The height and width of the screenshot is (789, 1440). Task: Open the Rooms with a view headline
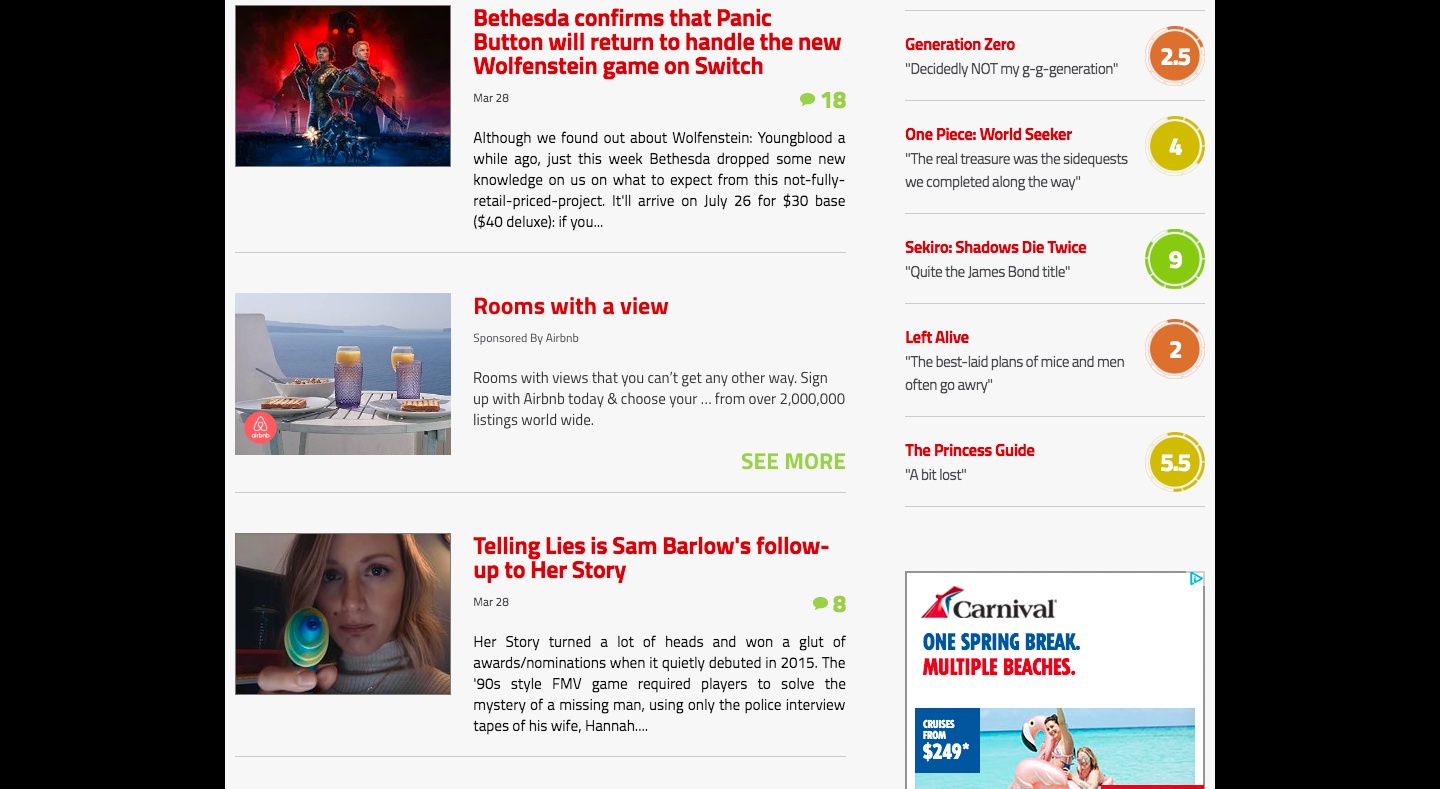571,306
